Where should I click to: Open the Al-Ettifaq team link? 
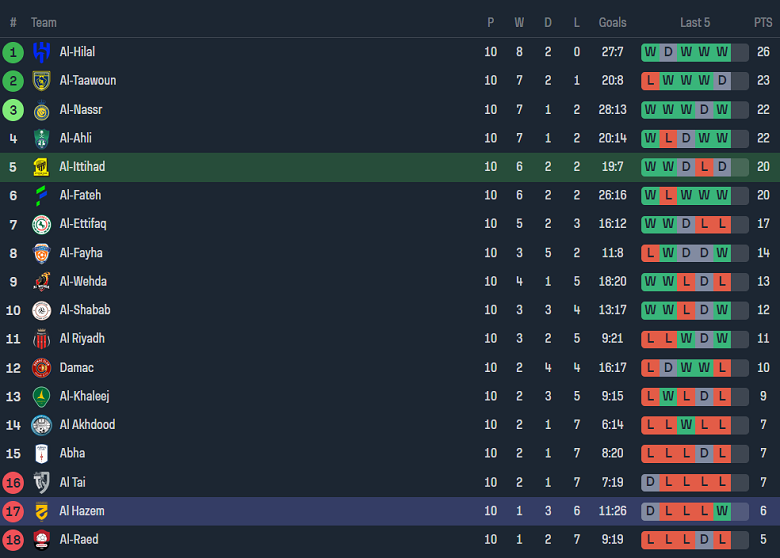click(82, 224)
